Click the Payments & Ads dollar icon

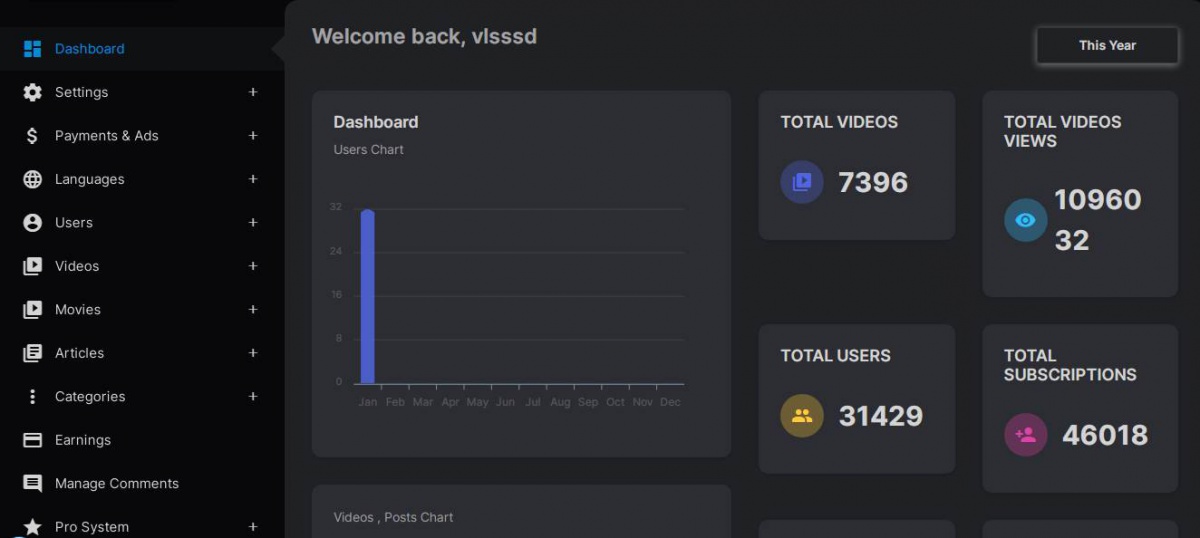pyautogui.click(x=32, y=136)
